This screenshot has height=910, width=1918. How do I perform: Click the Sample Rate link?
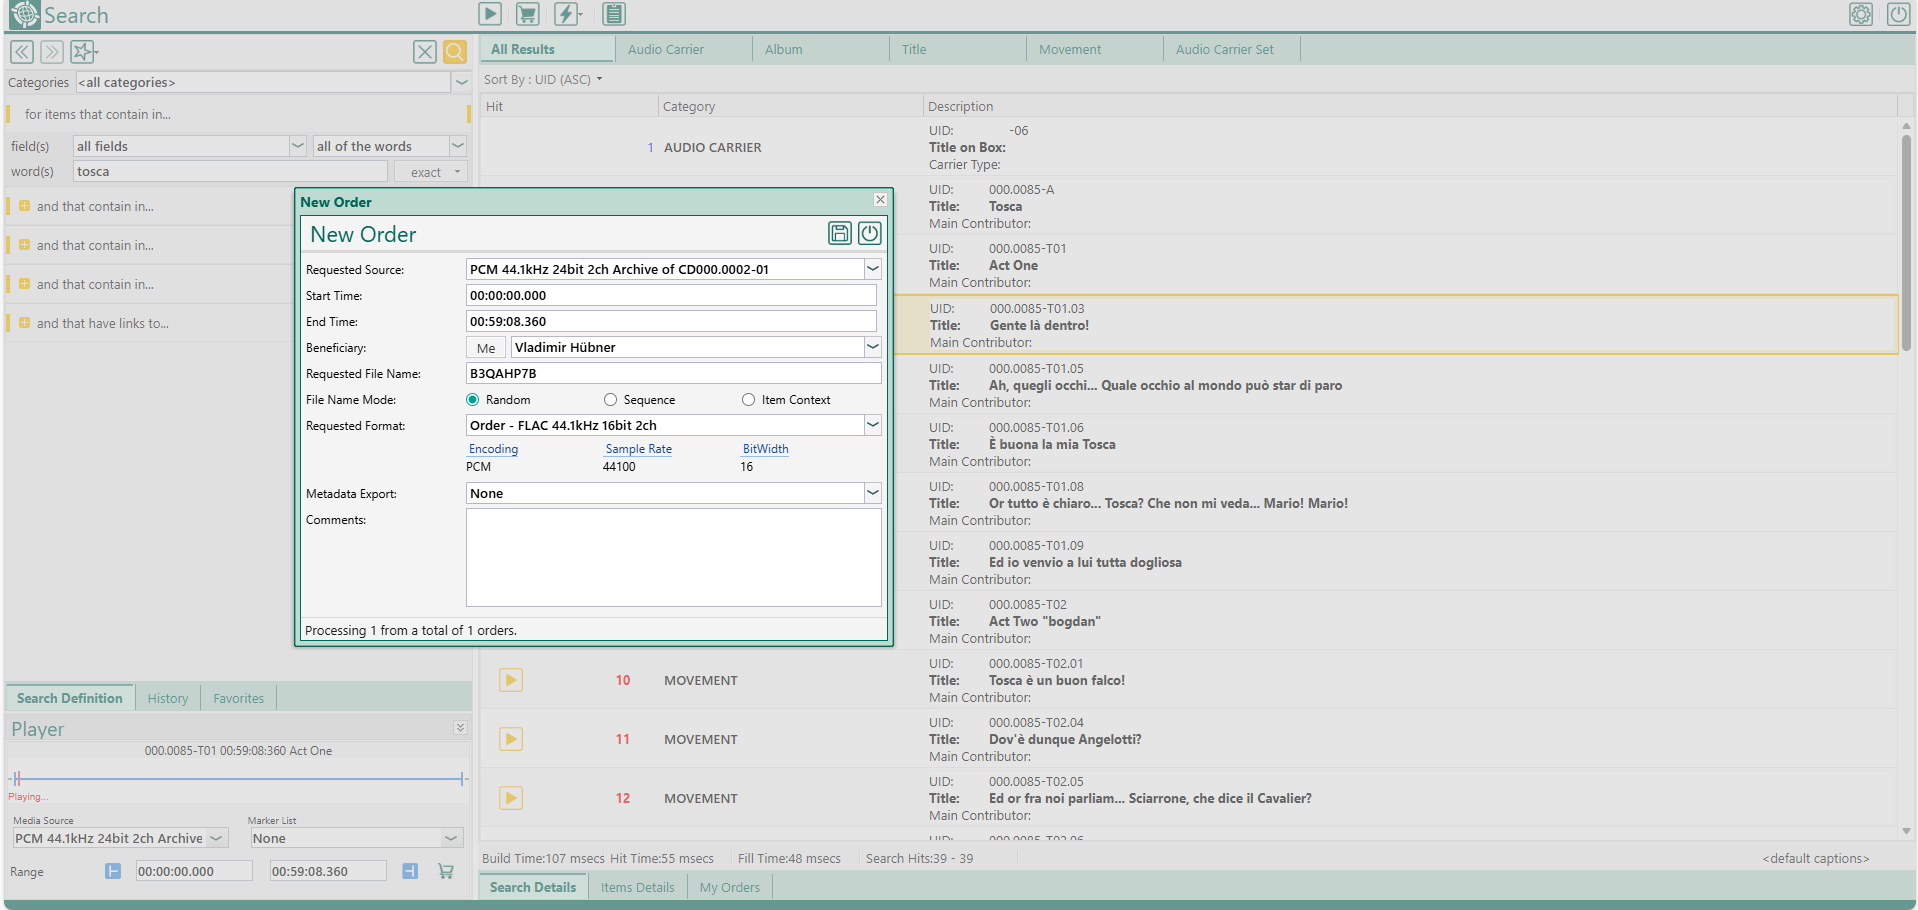(638, 449)
